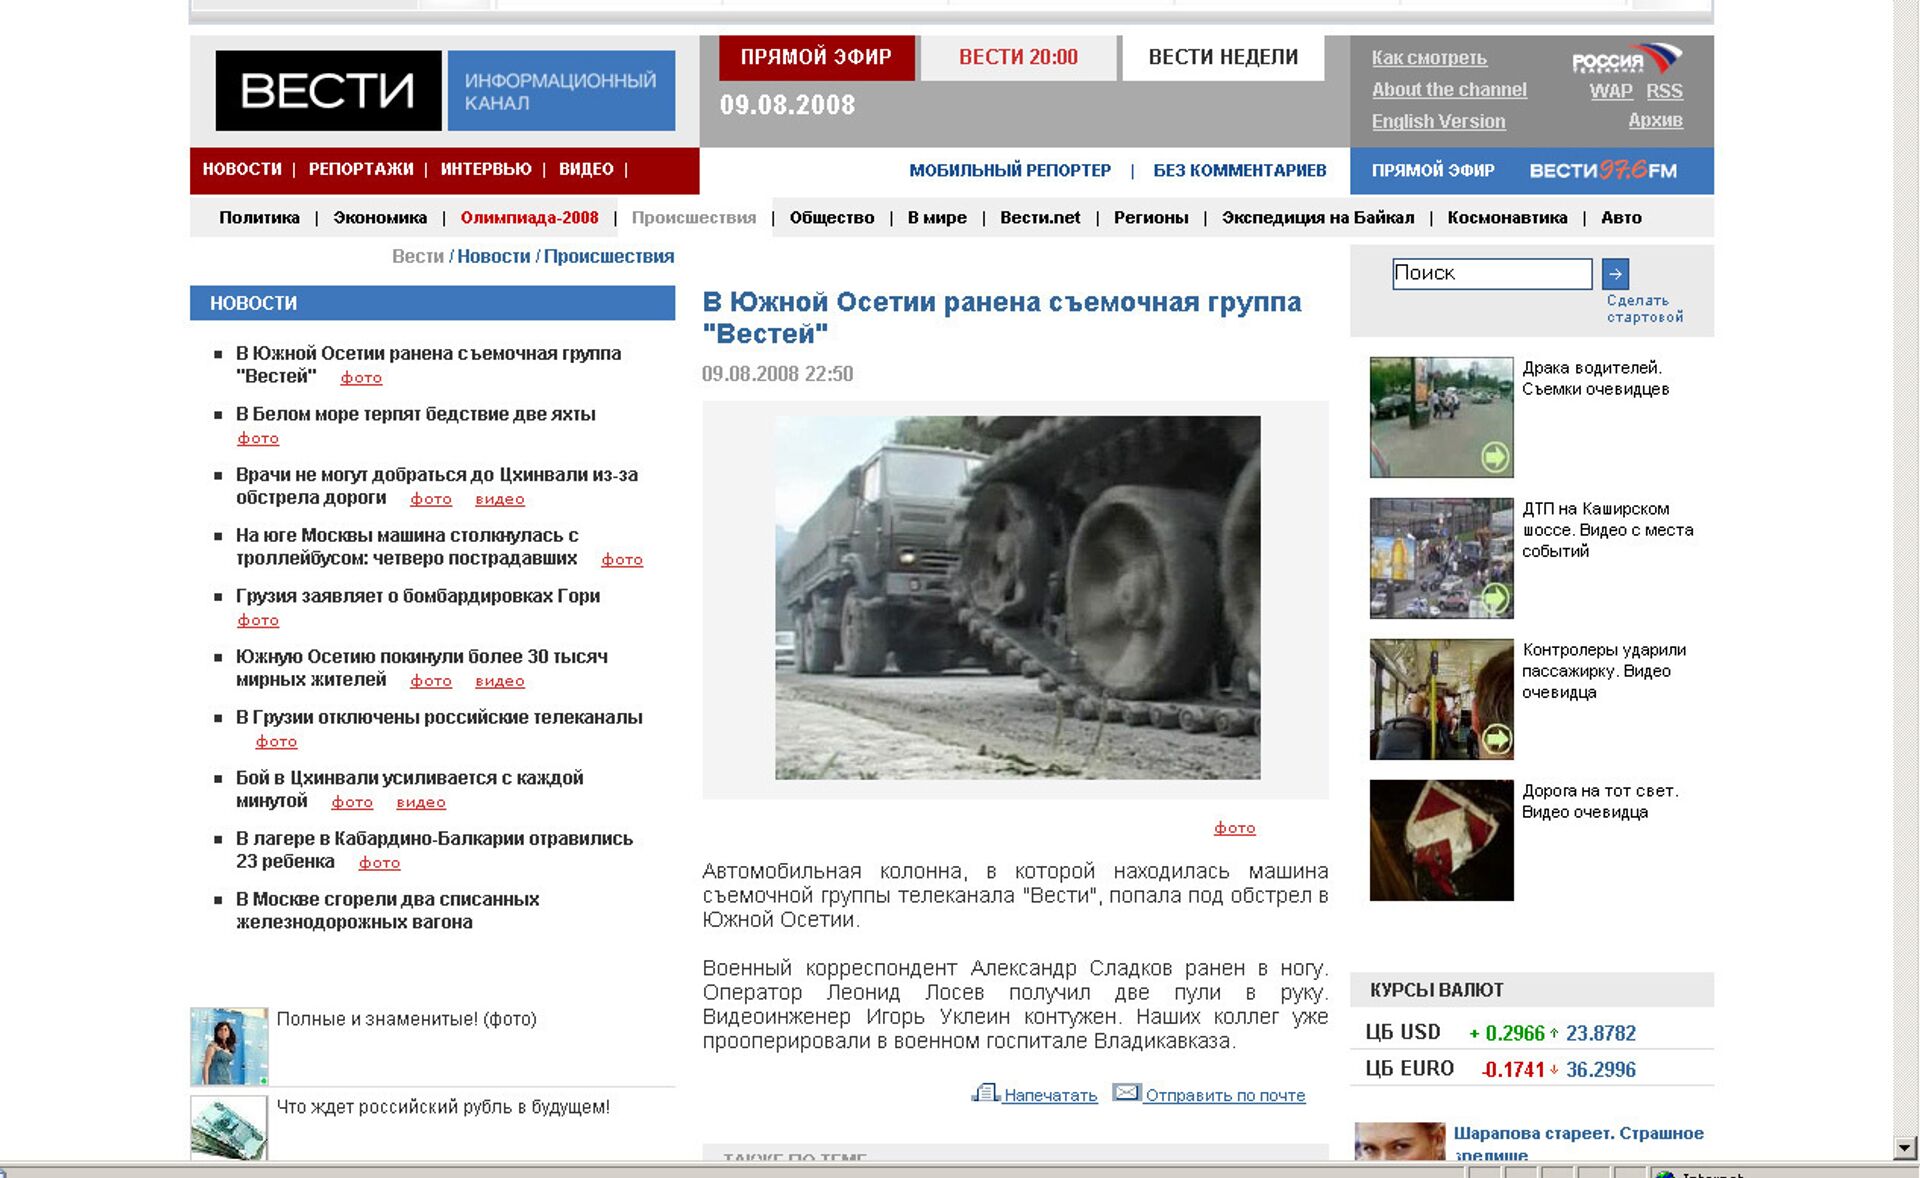Click the envelope icon beside Отправить по почте

tap(1127, 1094)
